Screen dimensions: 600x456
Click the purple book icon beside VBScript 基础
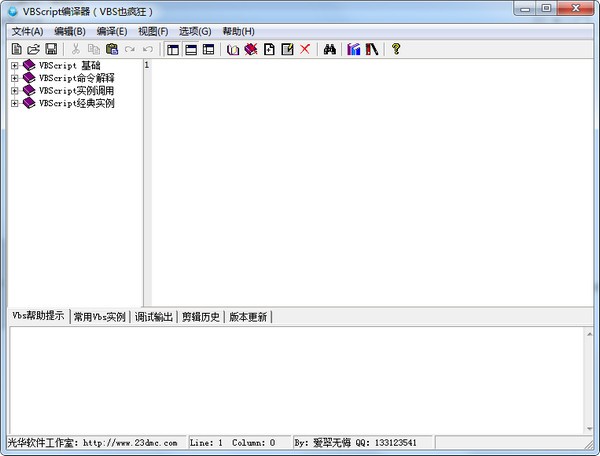[29, 65]
